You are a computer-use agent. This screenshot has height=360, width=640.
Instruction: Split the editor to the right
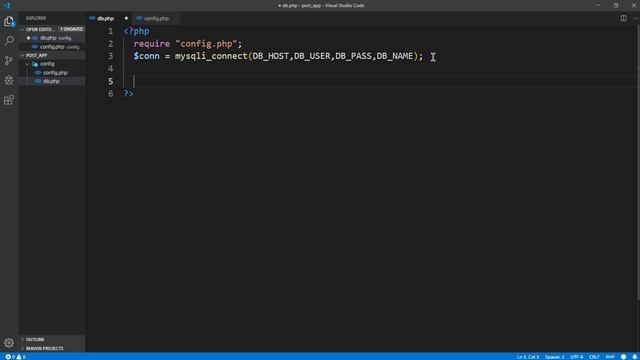click(623, 18)
